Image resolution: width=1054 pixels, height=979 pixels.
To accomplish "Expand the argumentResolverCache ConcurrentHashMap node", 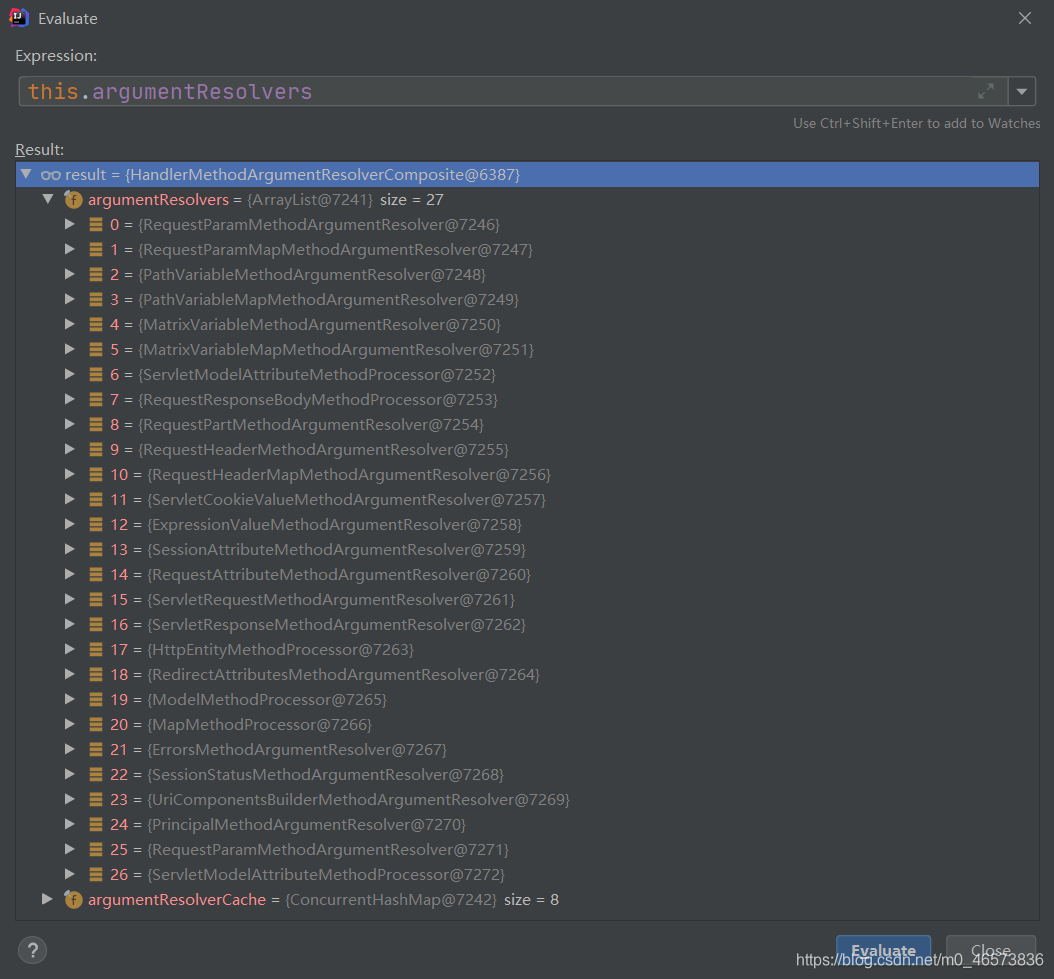I will click(x=46, y=899).
